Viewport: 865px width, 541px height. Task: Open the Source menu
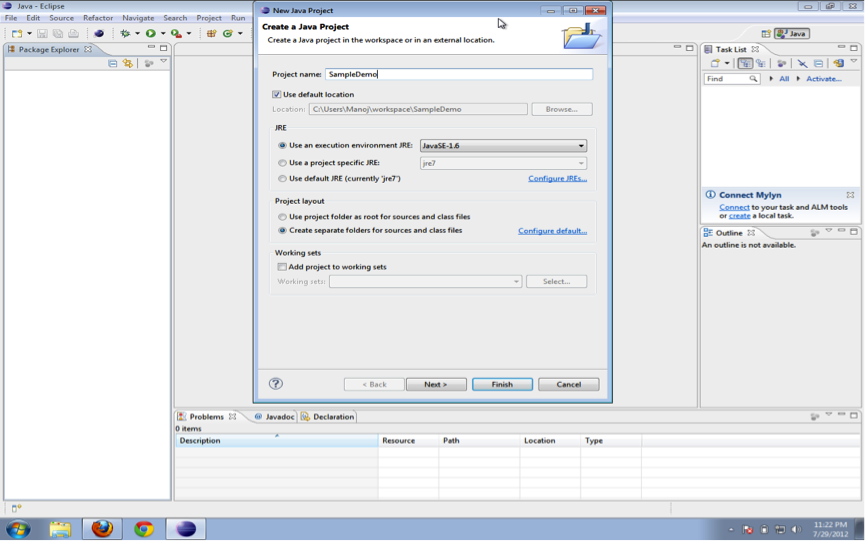click(61, 18)
